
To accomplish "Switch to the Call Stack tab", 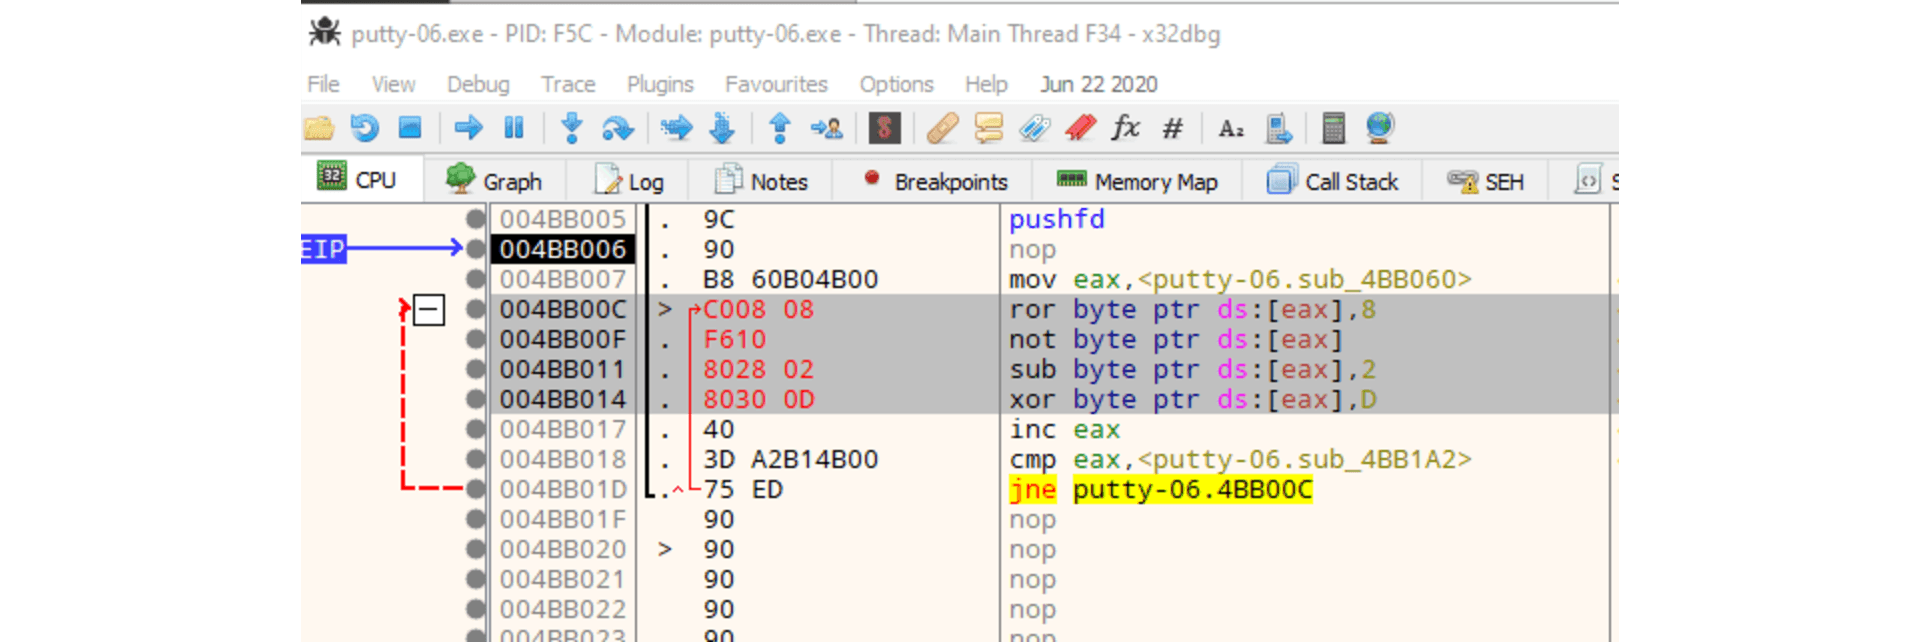I will coord(1332,181).
